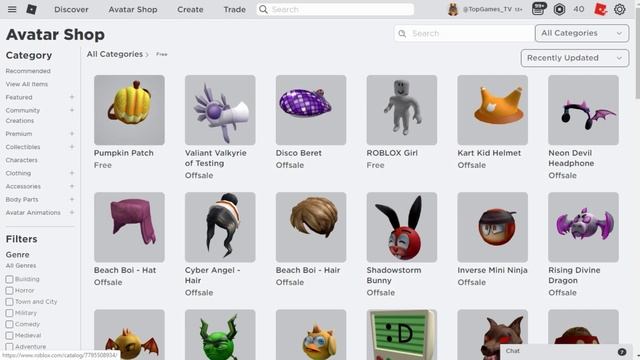
Task: Go to Discover in top navigation
Action: tap(71, 9)
